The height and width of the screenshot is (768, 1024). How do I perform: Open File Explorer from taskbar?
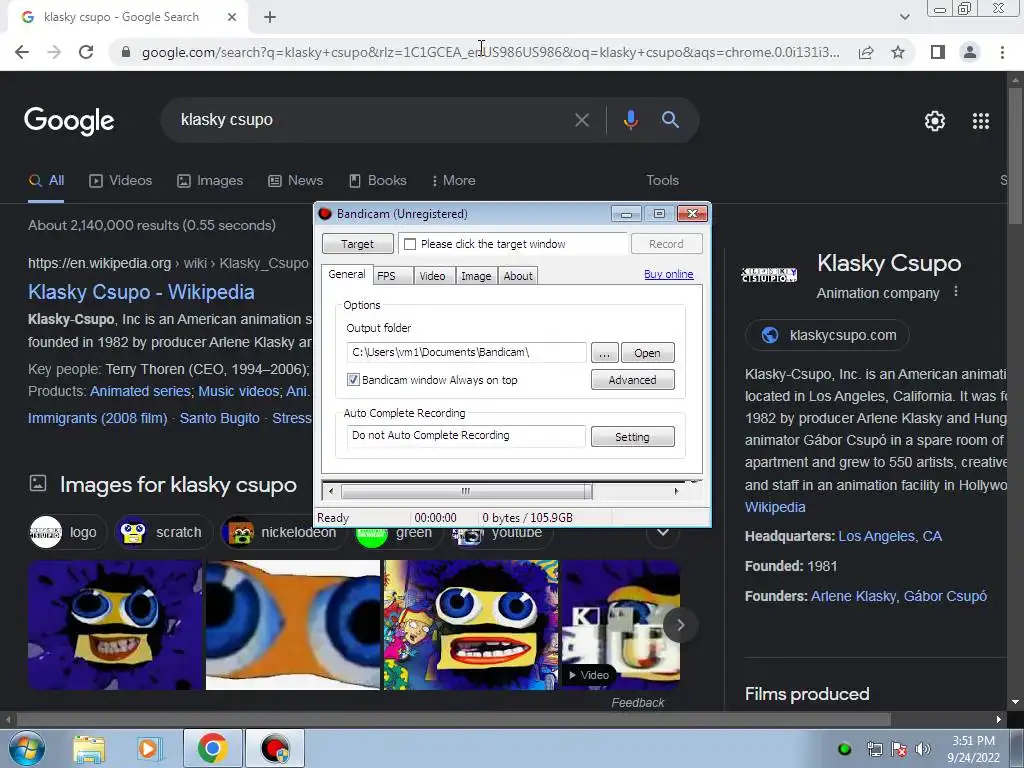click(x=89, y=748)
